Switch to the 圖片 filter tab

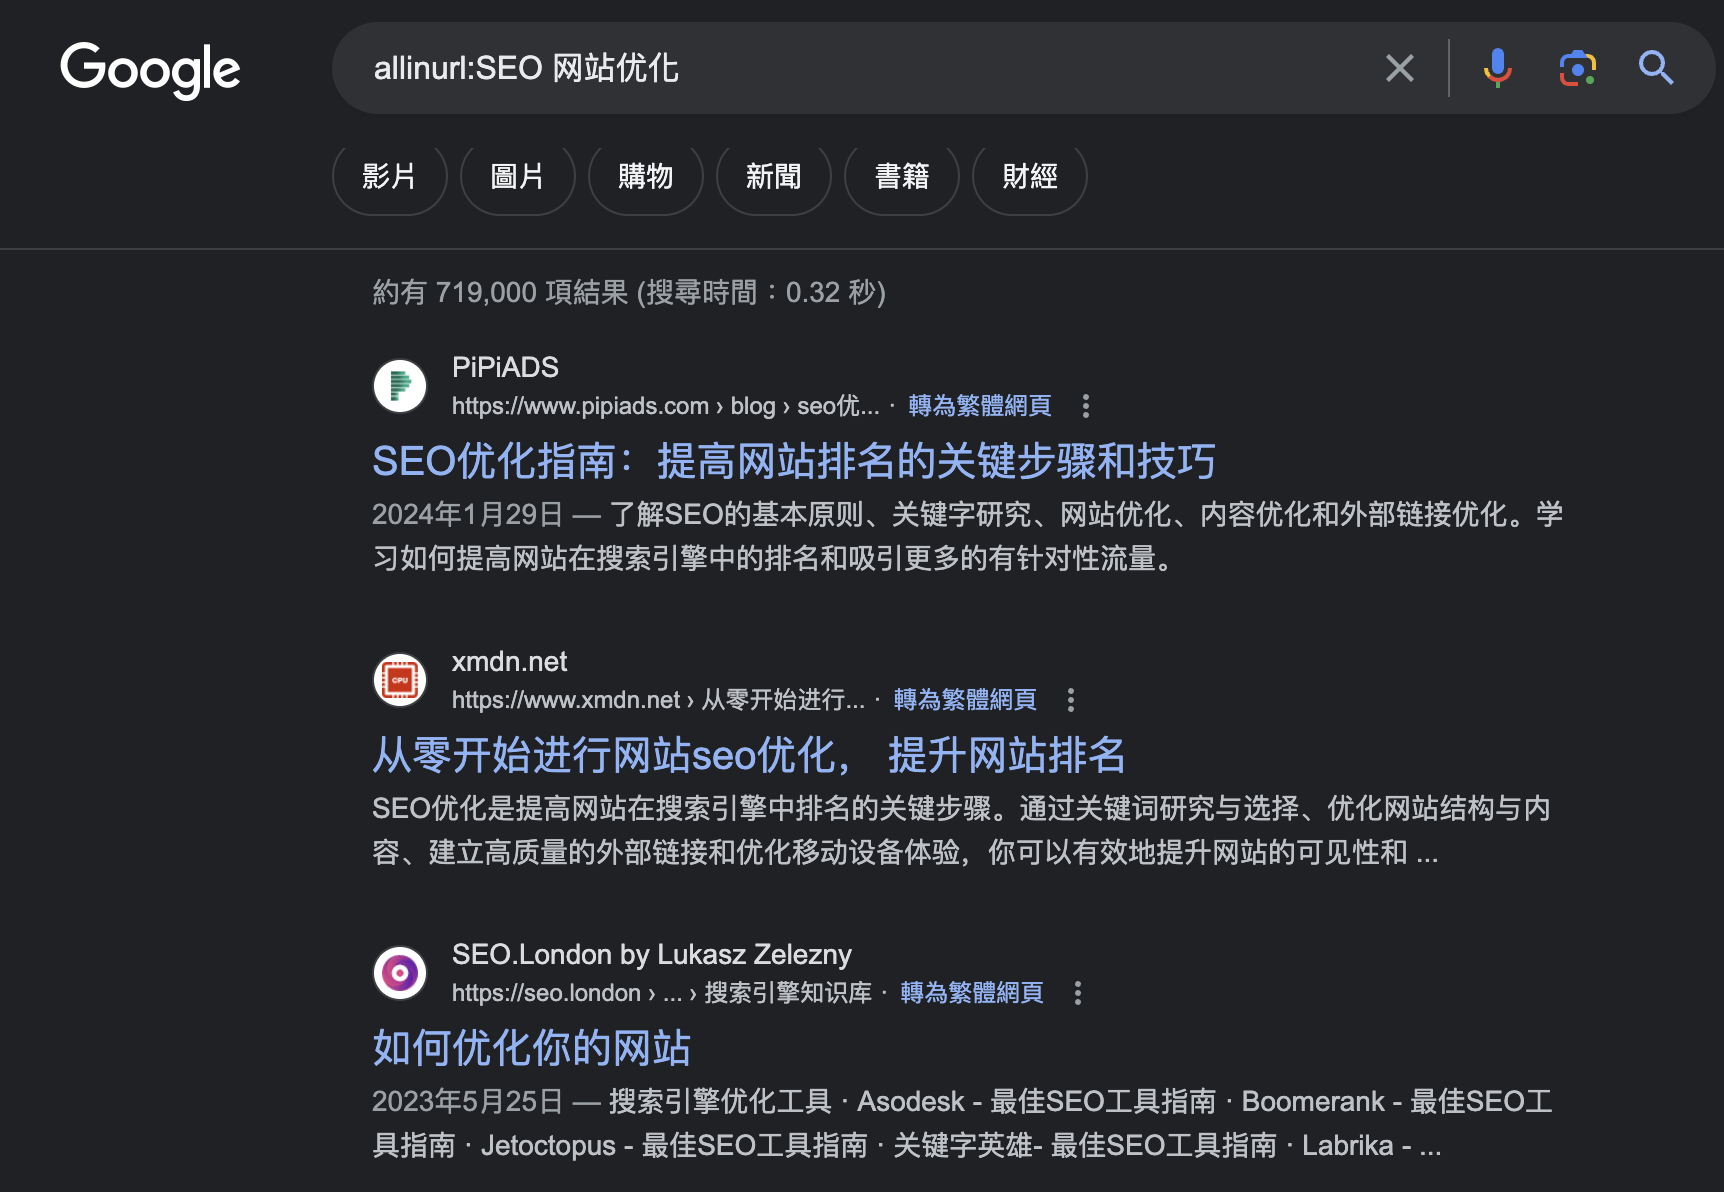[517, 177]
